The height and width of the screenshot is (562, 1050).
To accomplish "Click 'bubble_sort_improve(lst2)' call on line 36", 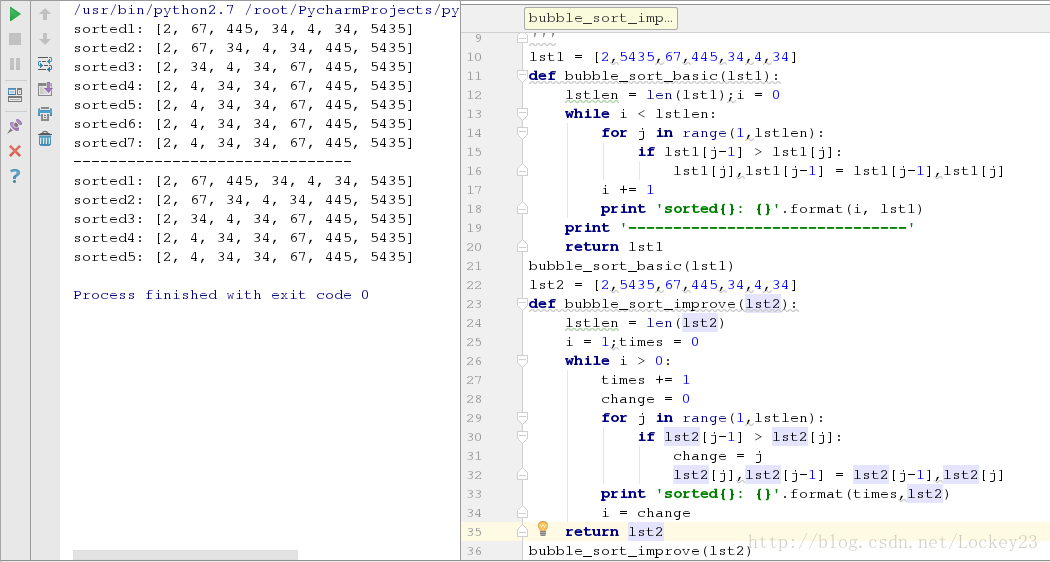I will point(640,551).
